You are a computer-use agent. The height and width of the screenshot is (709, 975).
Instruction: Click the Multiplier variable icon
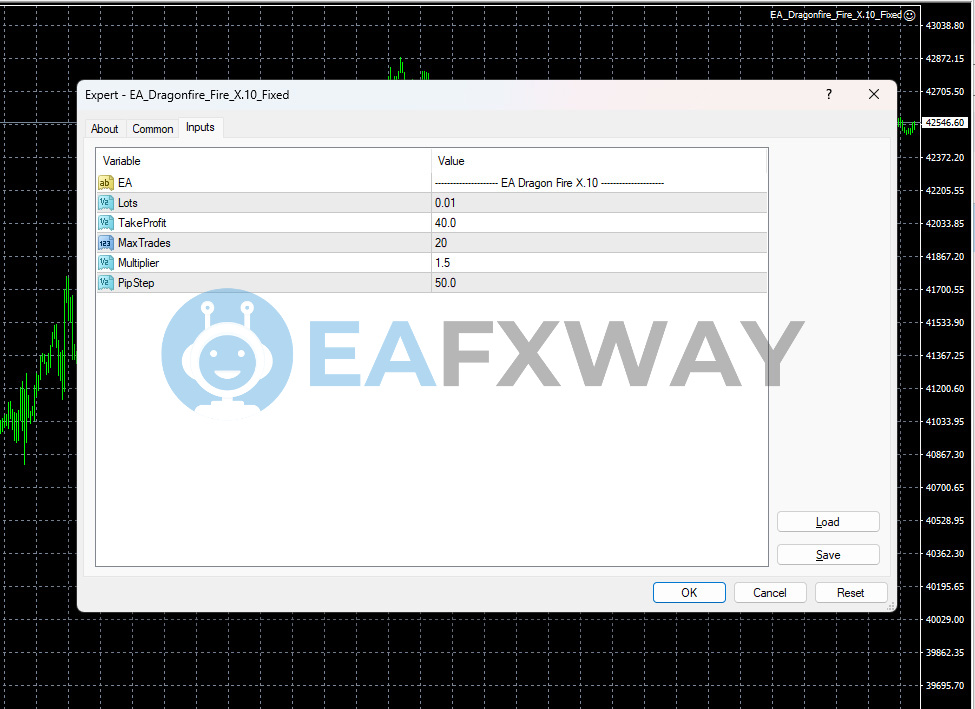click(105, 263)
